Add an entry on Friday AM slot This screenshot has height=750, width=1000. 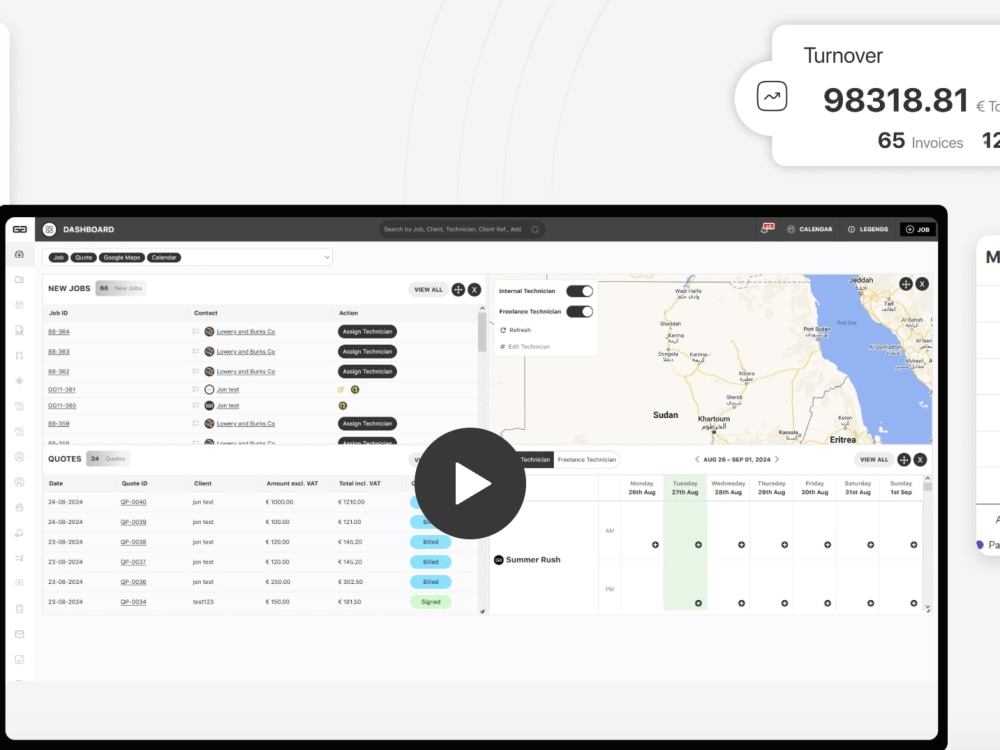(x=827, y=545)
